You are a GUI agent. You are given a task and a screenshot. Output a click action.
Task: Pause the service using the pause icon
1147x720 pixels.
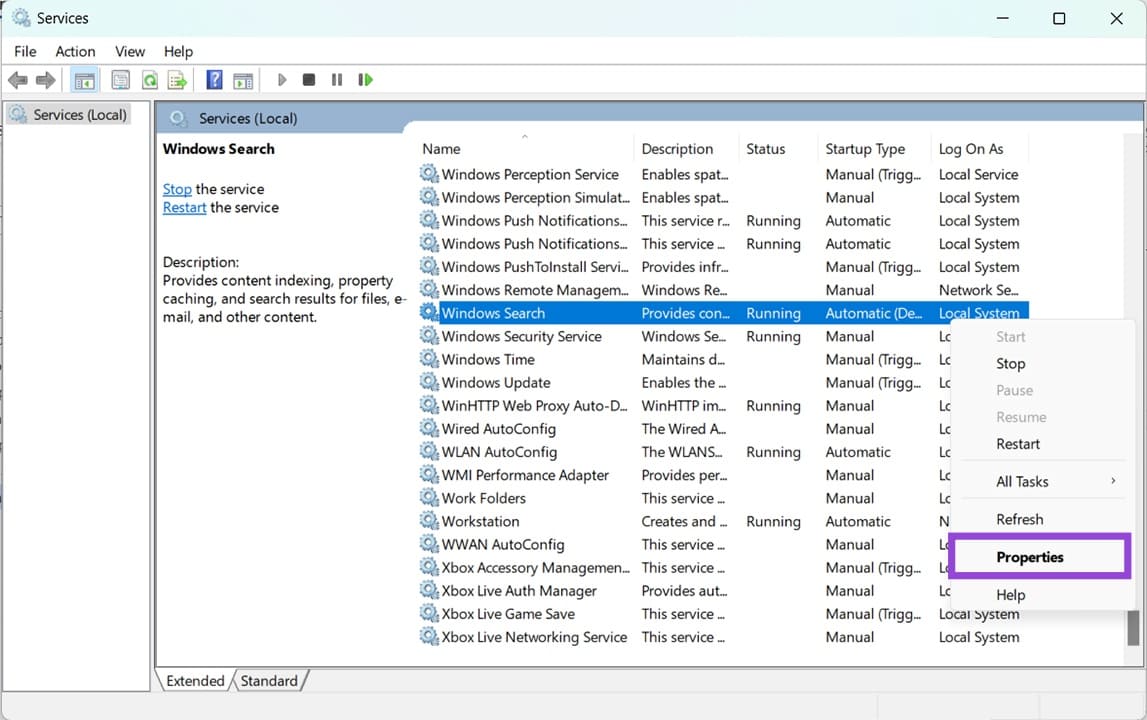pos(337,80)
